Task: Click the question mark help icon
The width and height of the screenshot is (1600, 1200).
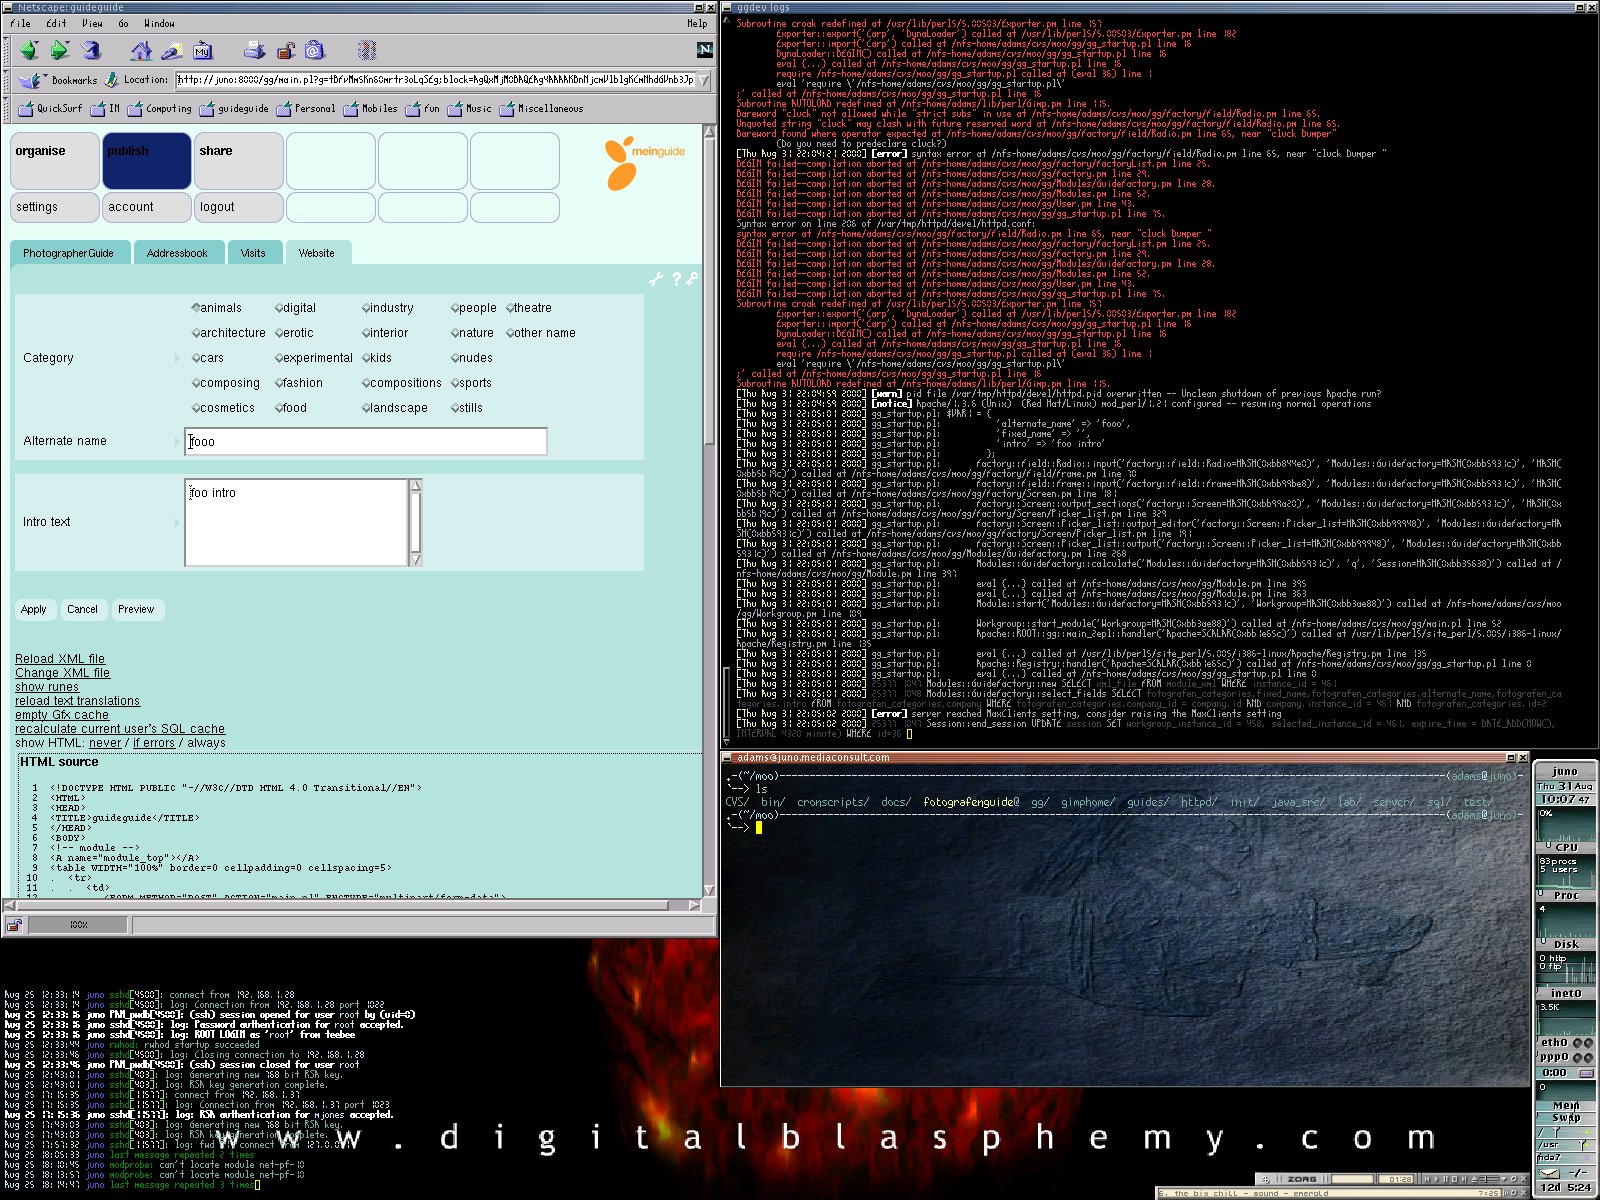Action: [x=676, y=280]
